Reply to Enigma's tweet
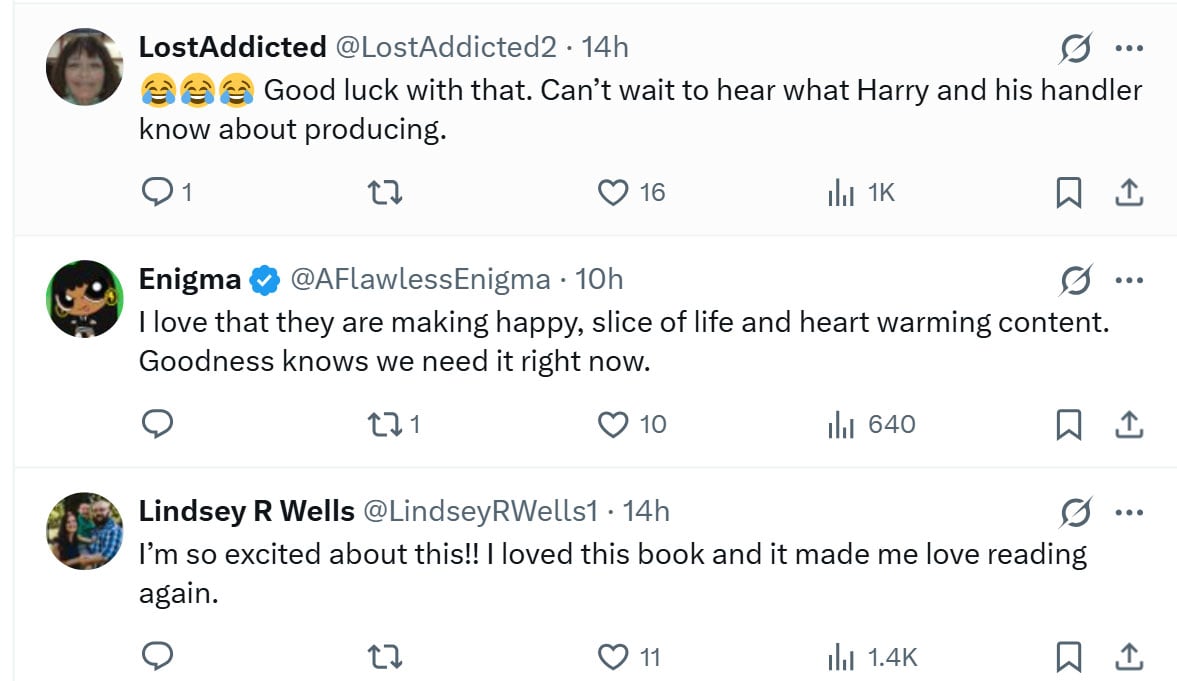Screen dimensions: 1177x681 [x=157, y=425]
